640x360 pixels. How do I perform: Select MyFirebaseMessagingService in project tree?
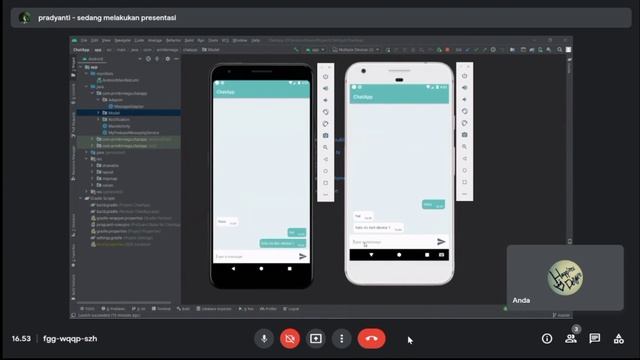(x=131, y=133)
